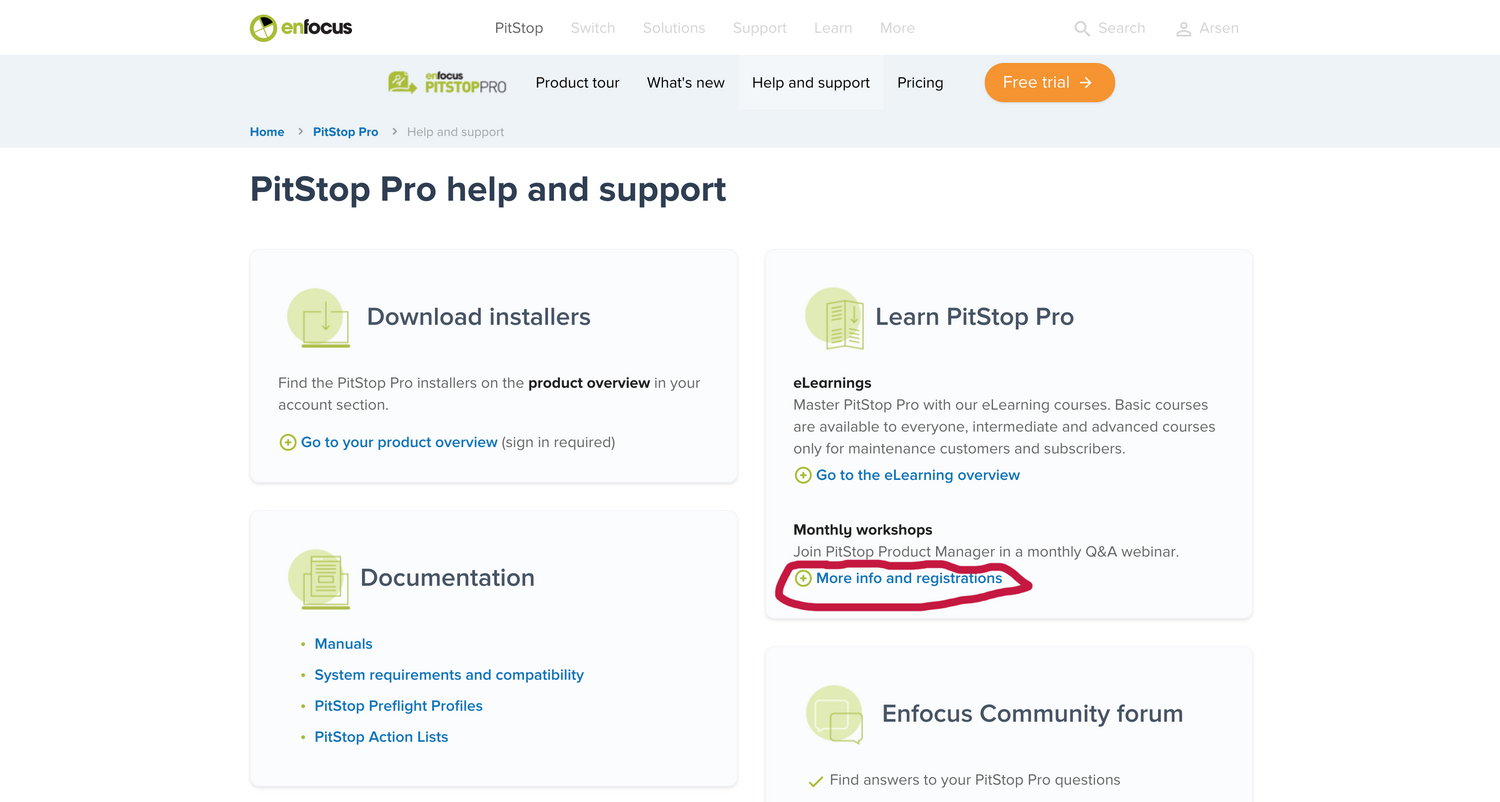Image resolution: width=1500 pixels, height=802 pixels.
Task: Click the bold product overview link
Action: [589, 383]
